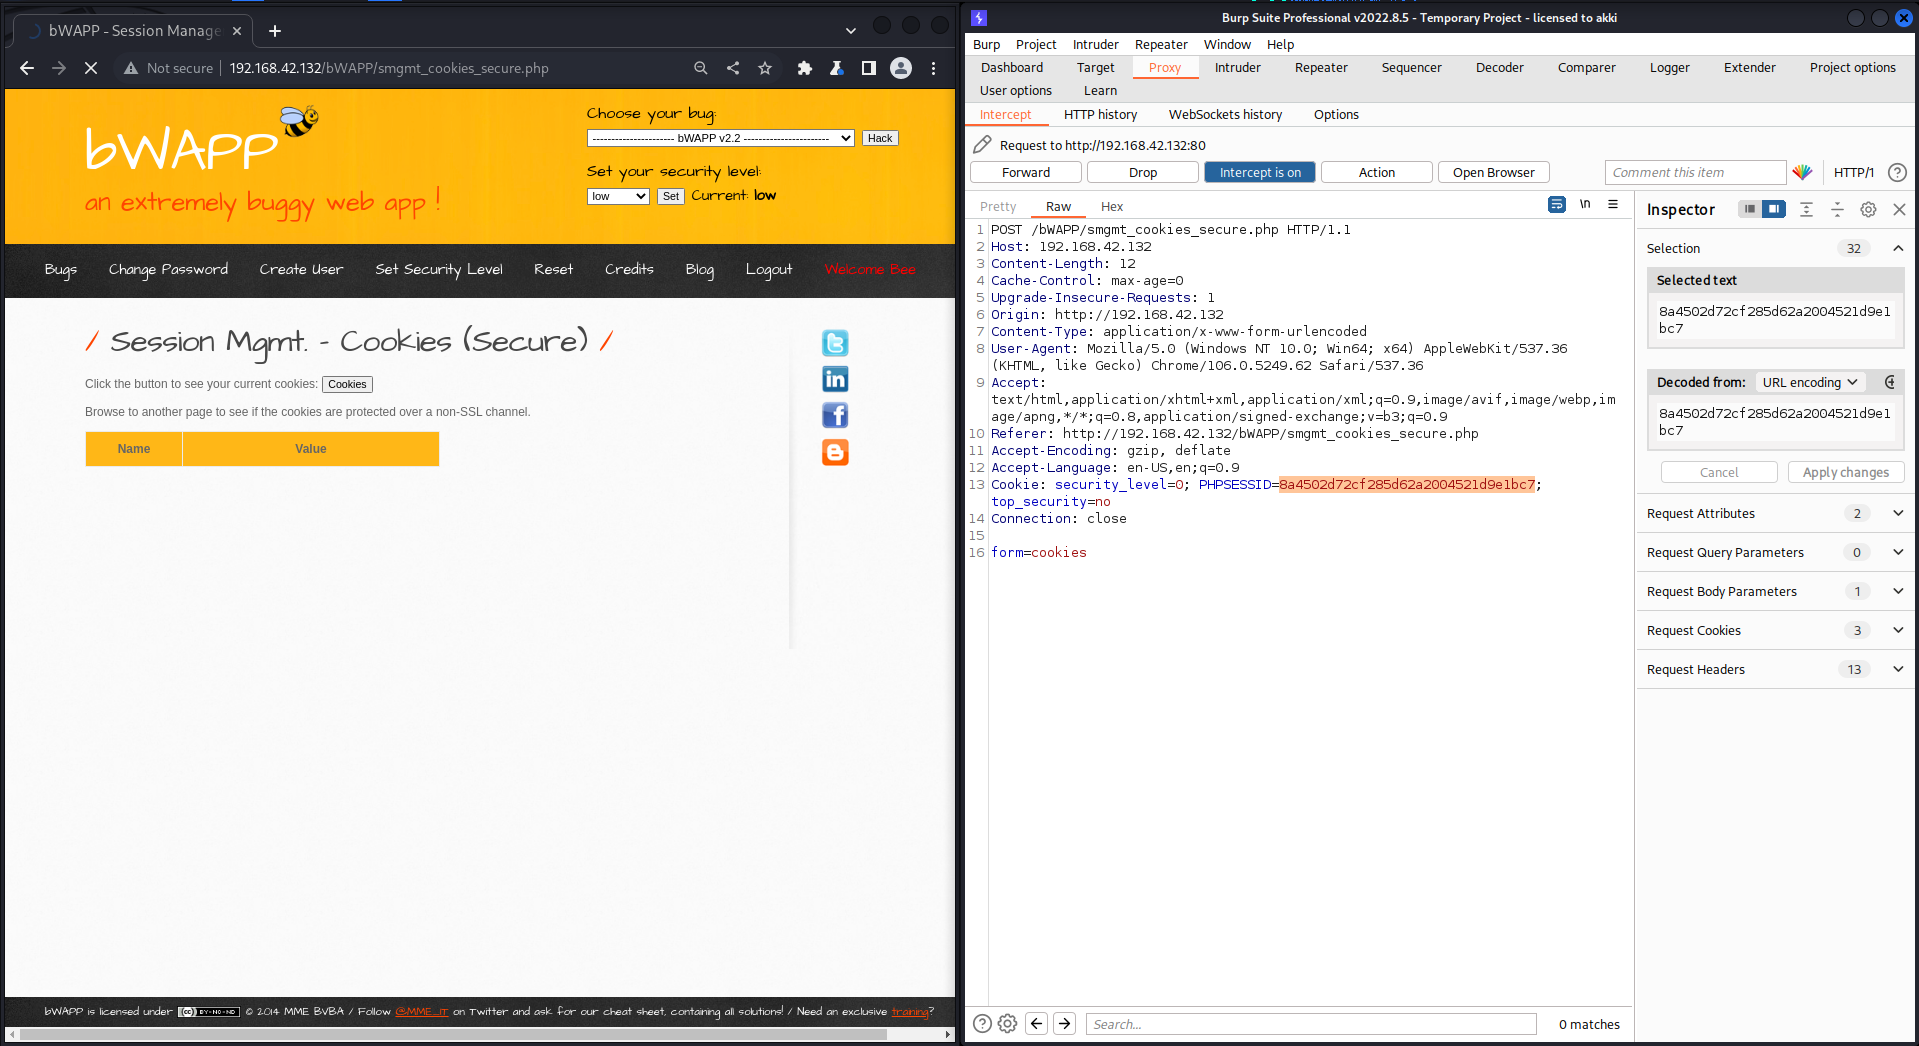Open the Choose your bug dropdown
The height and width of the screenshot is (1046, 1919).
point(720,138)
